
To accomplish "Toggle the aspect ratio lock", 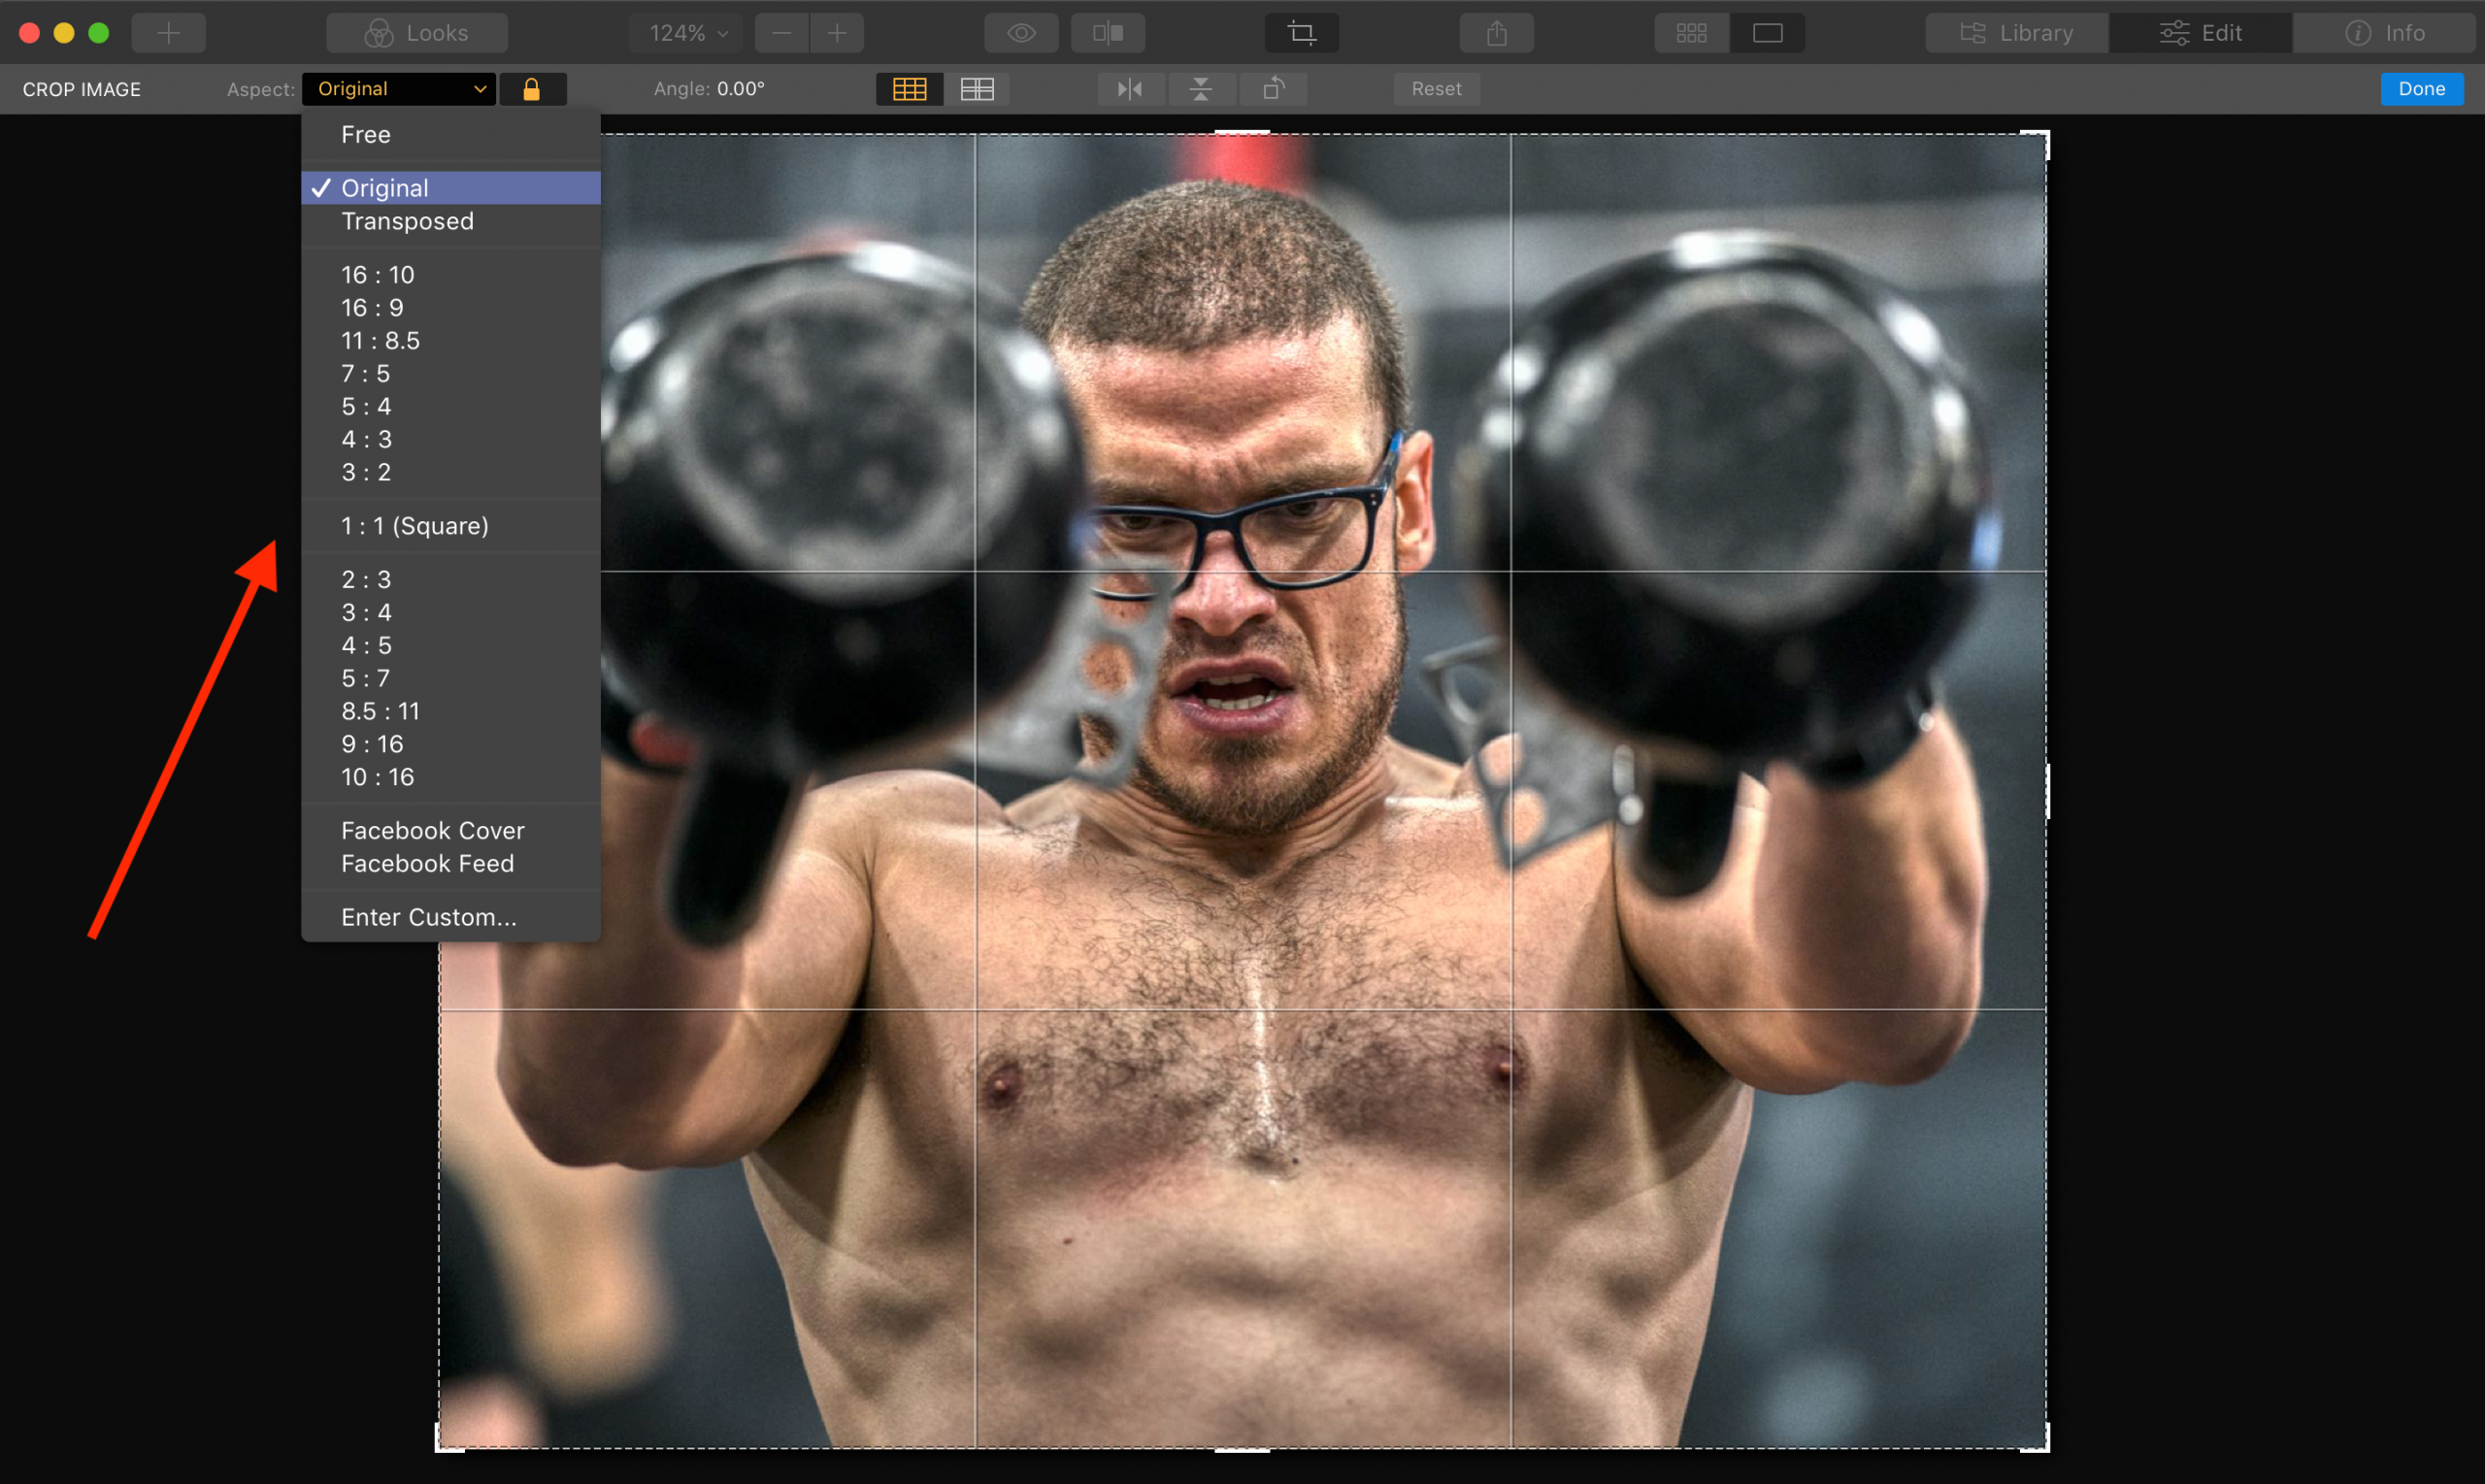I will point(532,89).
